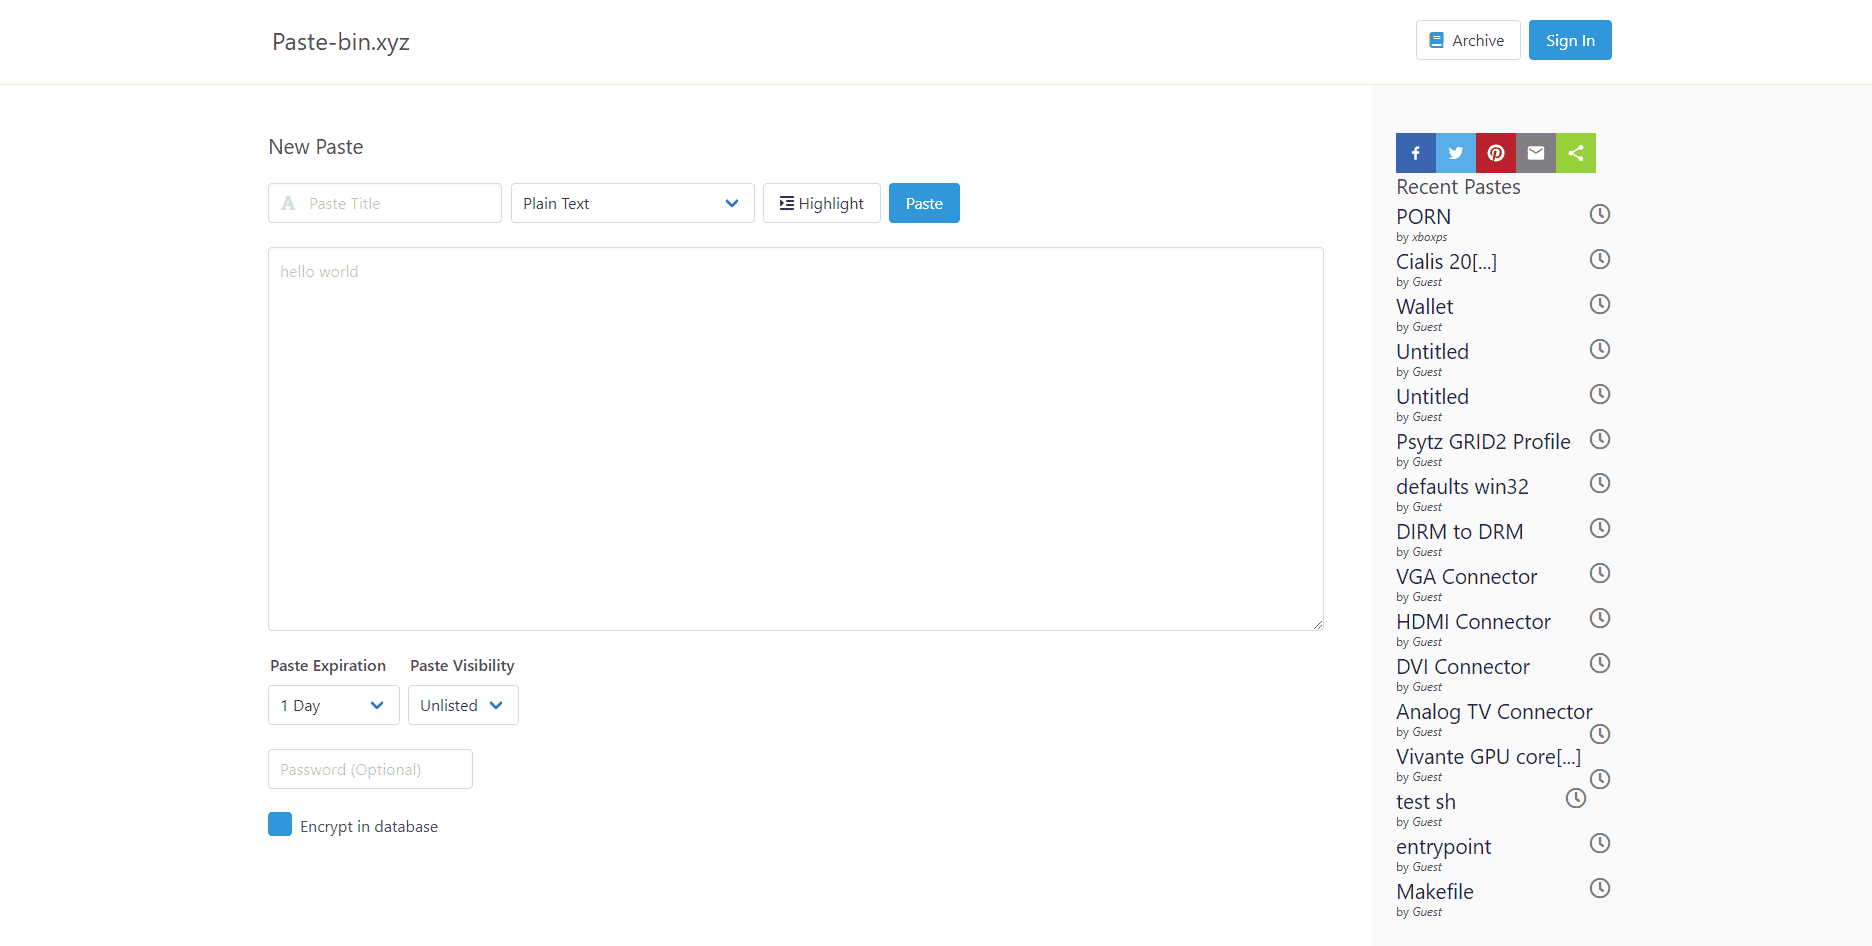1872x946 pixels.
Task: Open the PORN recent paste
Action: [x=1423, y=217]
